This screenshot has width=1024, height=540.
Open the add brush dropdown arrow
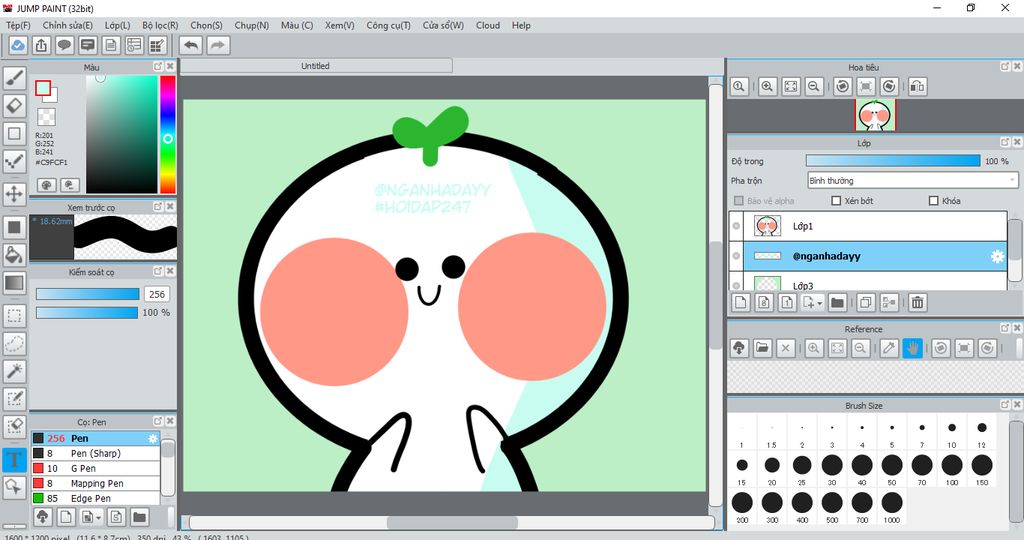tap(99, 517)
